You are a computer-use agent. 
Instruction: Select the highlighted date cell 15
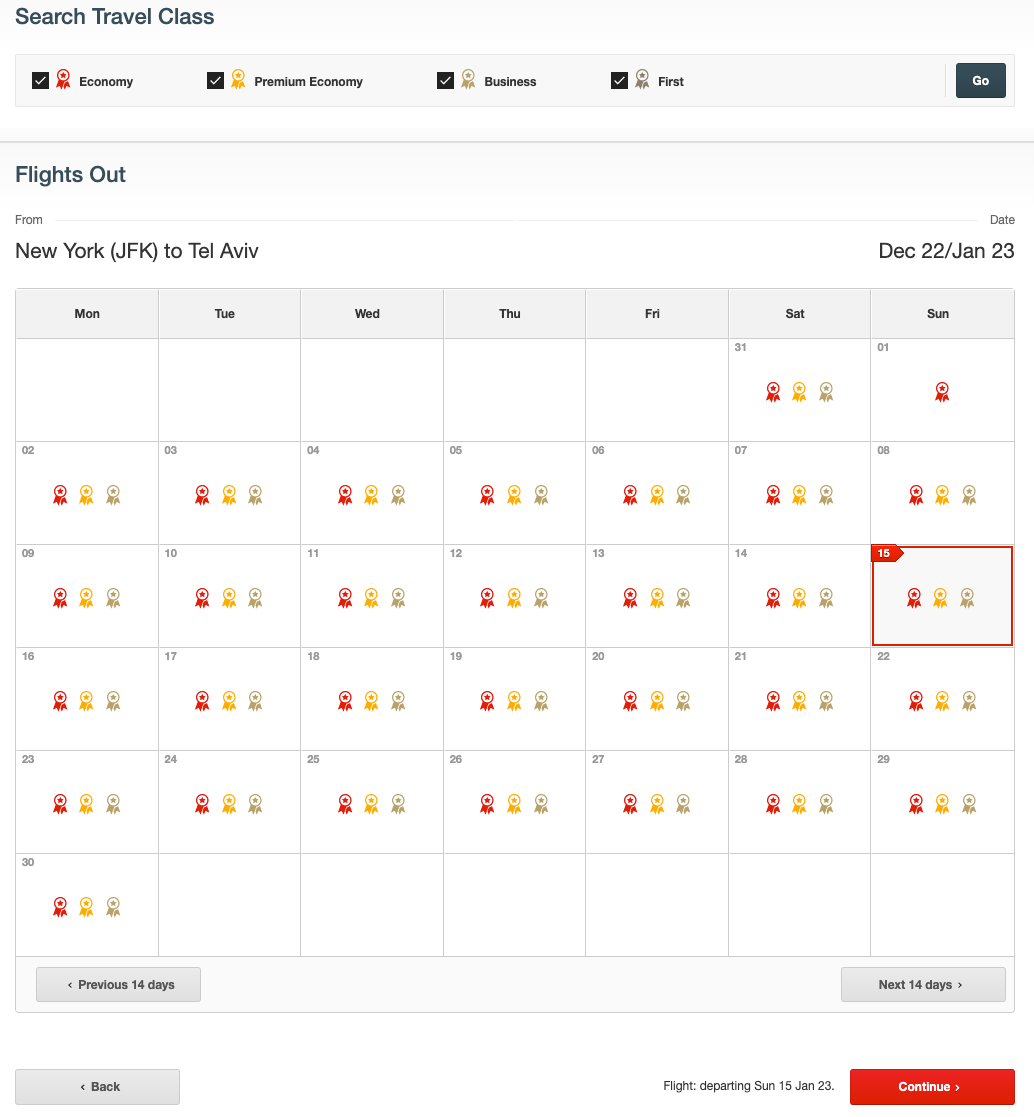(x=942, y=596)
